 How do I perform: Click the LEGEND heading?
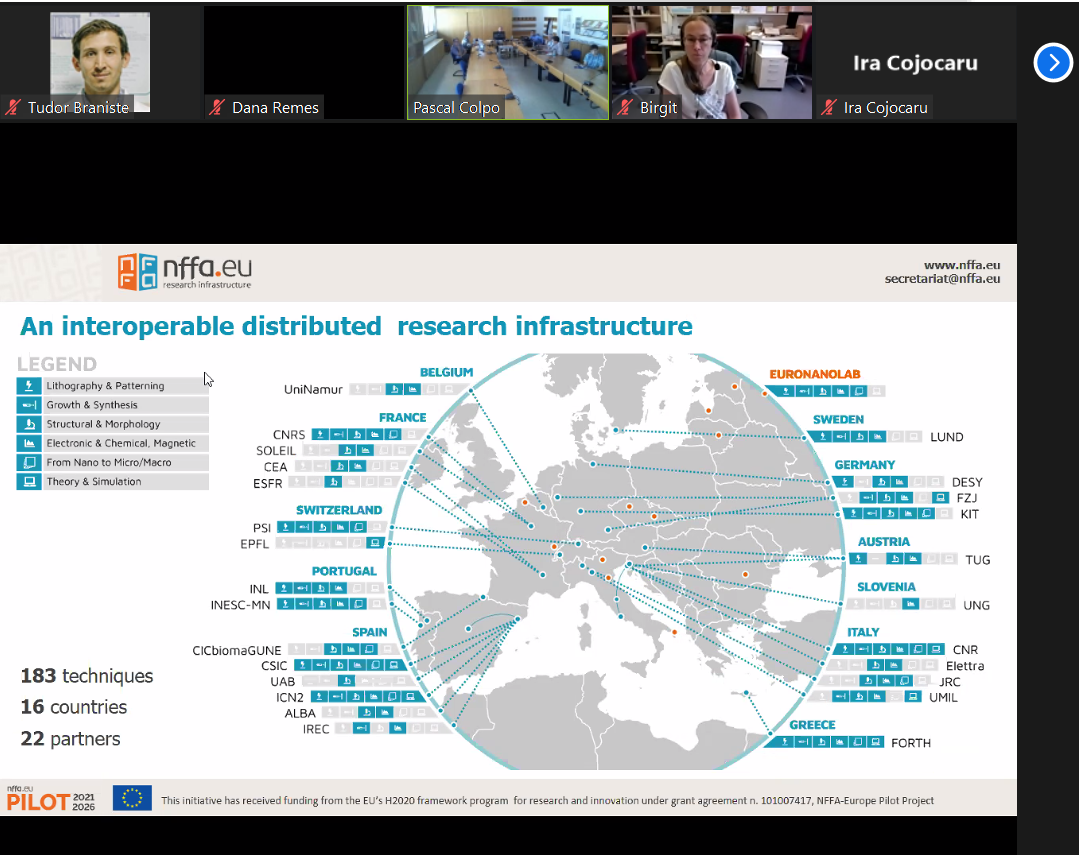[x=57, y=364]
